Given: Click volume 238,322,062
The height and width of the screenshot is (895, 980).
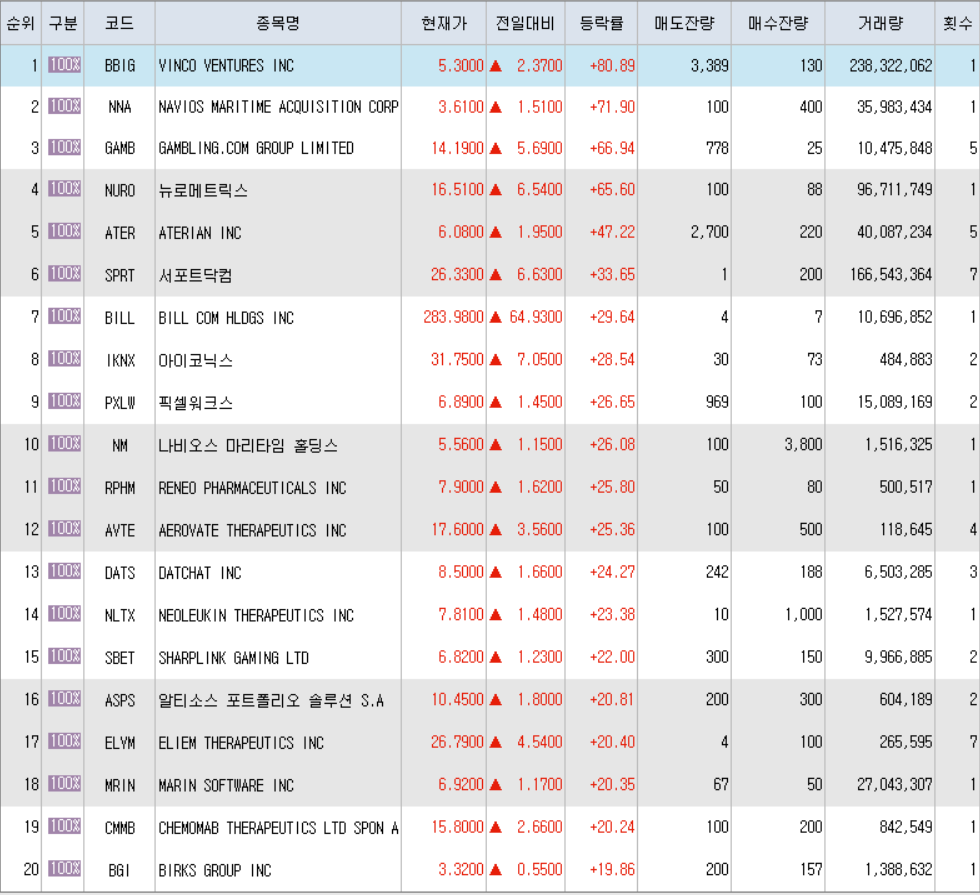Looking at the screenshot, I should pos(891,66).
